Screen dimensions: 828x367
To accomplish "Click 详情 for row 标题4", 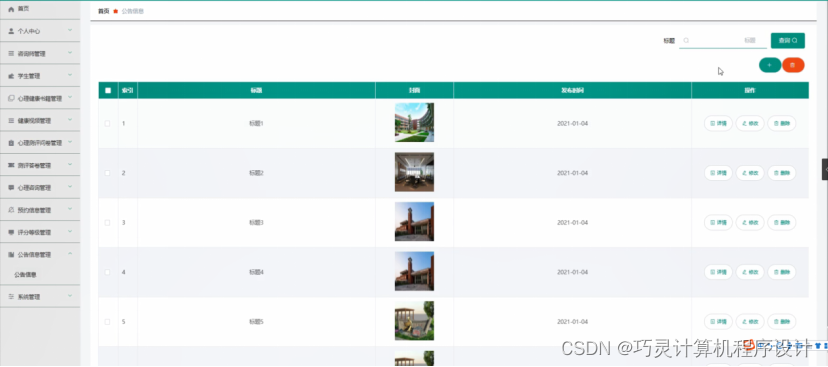I will [718, 272].
